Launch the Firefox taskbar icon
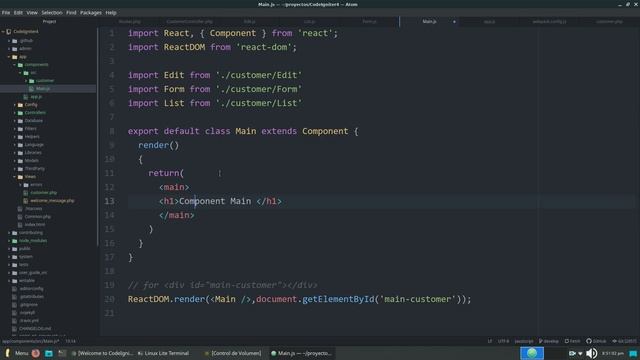The width and height of the screenshot is (640, 360). point(36,353)
